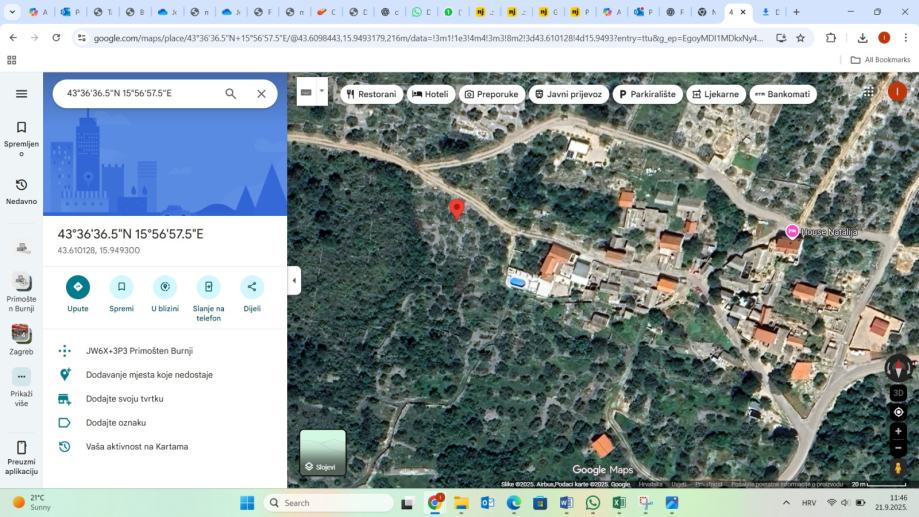Click Prikaži više in the sidebar
919x517 pixels.
pyautogui.click(x=22, y=387)
